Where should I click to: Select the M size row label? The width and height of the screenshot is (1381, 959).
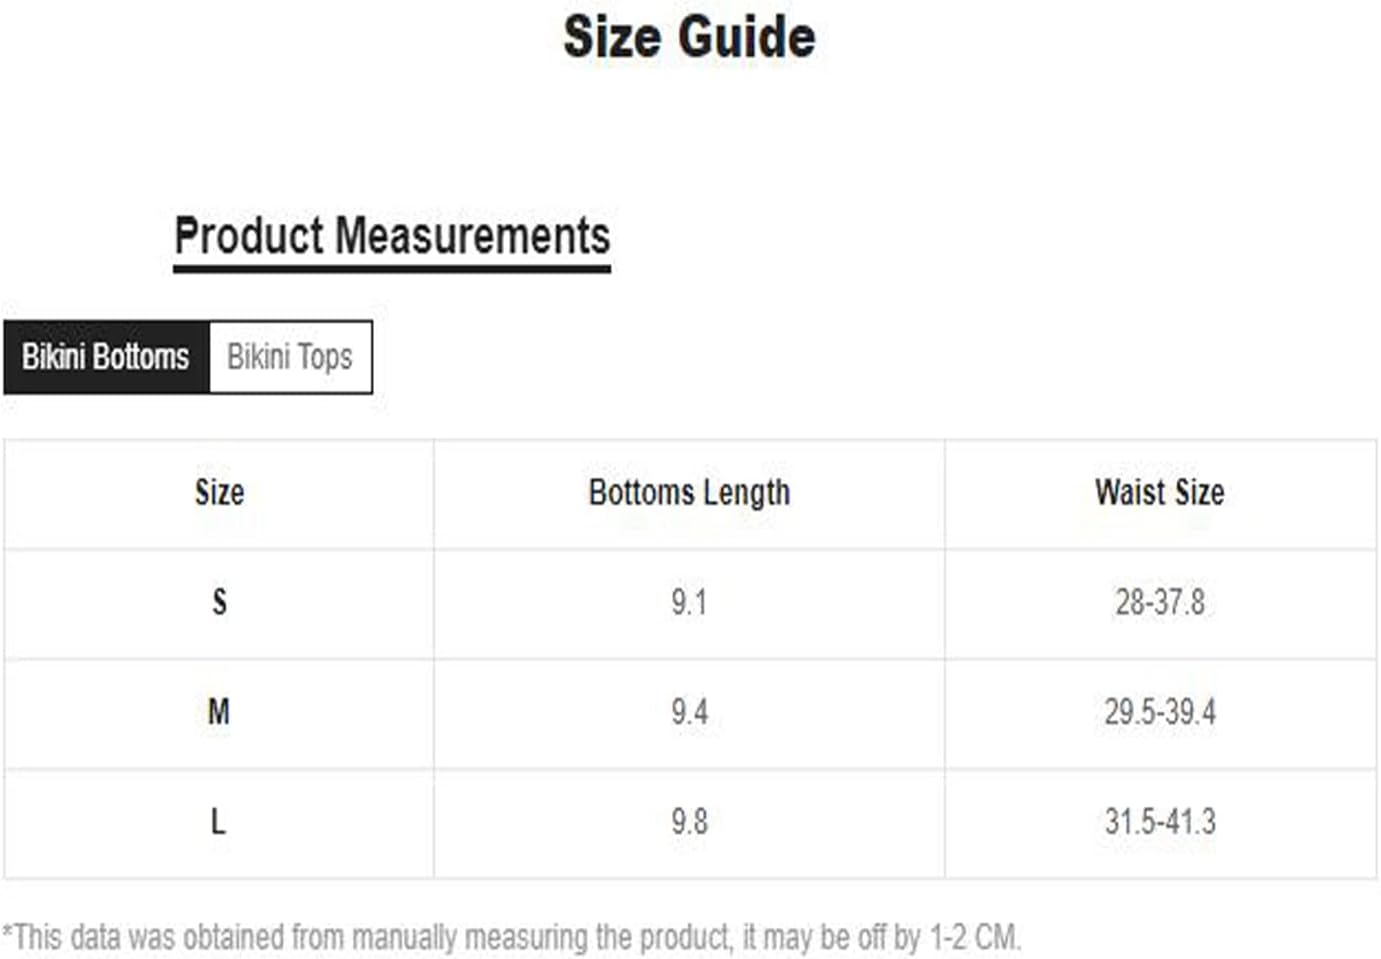(219, 712)
